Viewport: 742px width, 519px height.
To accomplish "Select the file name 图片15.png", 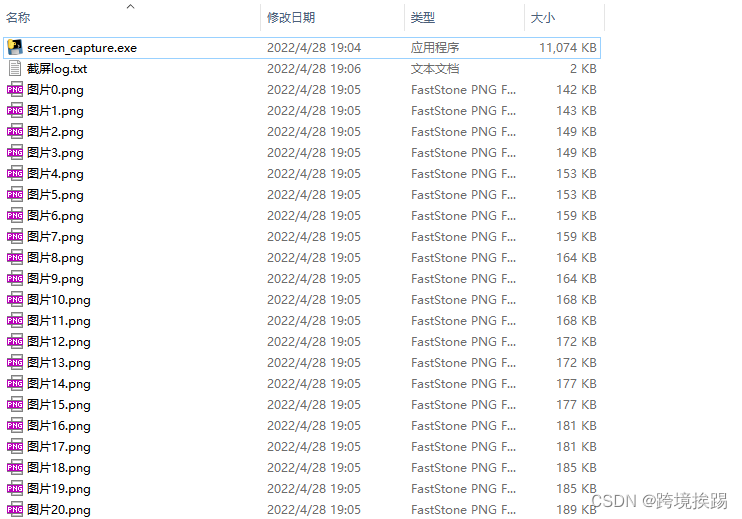I will point(59,405).
